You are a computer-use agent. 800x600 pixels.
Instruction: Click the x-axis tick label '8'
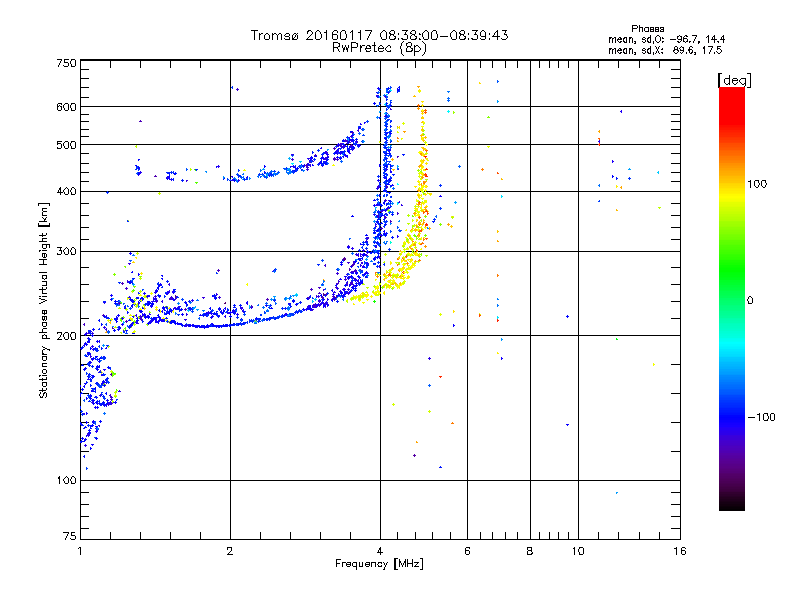coord(530,551)
